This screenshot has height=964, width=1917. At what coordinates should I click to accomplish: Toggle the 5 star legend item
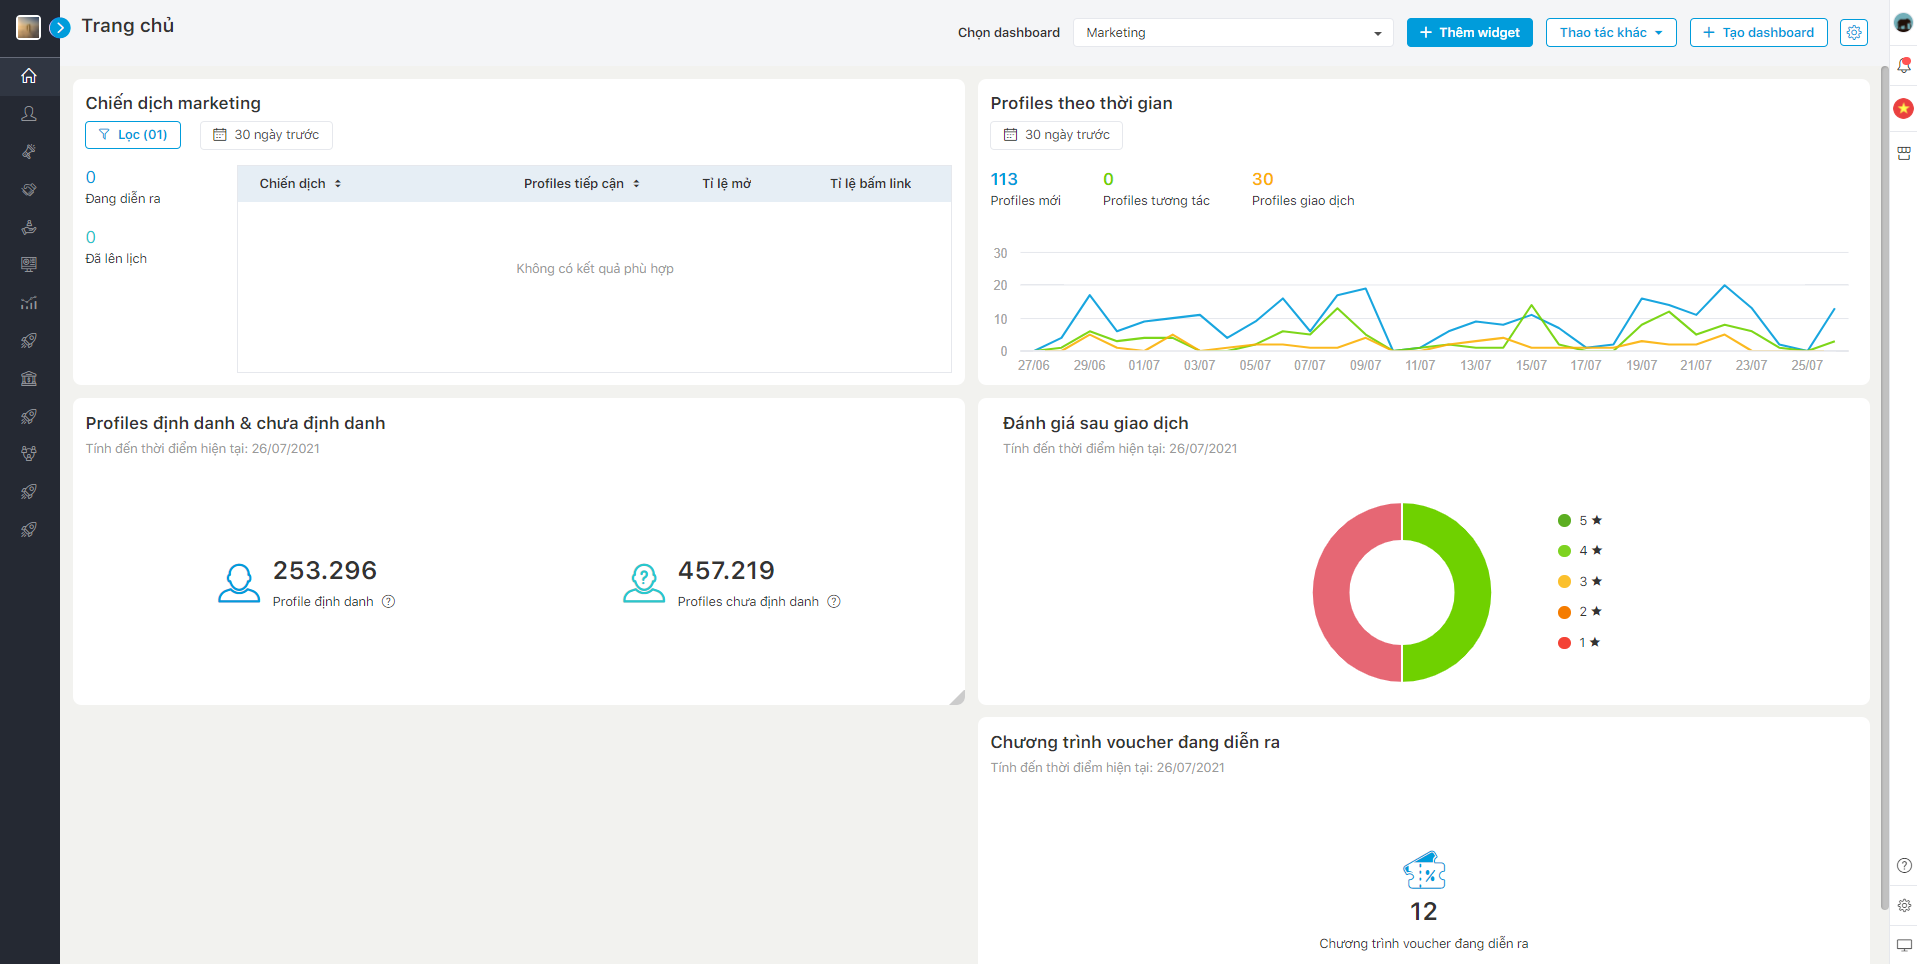[1580, 521]
